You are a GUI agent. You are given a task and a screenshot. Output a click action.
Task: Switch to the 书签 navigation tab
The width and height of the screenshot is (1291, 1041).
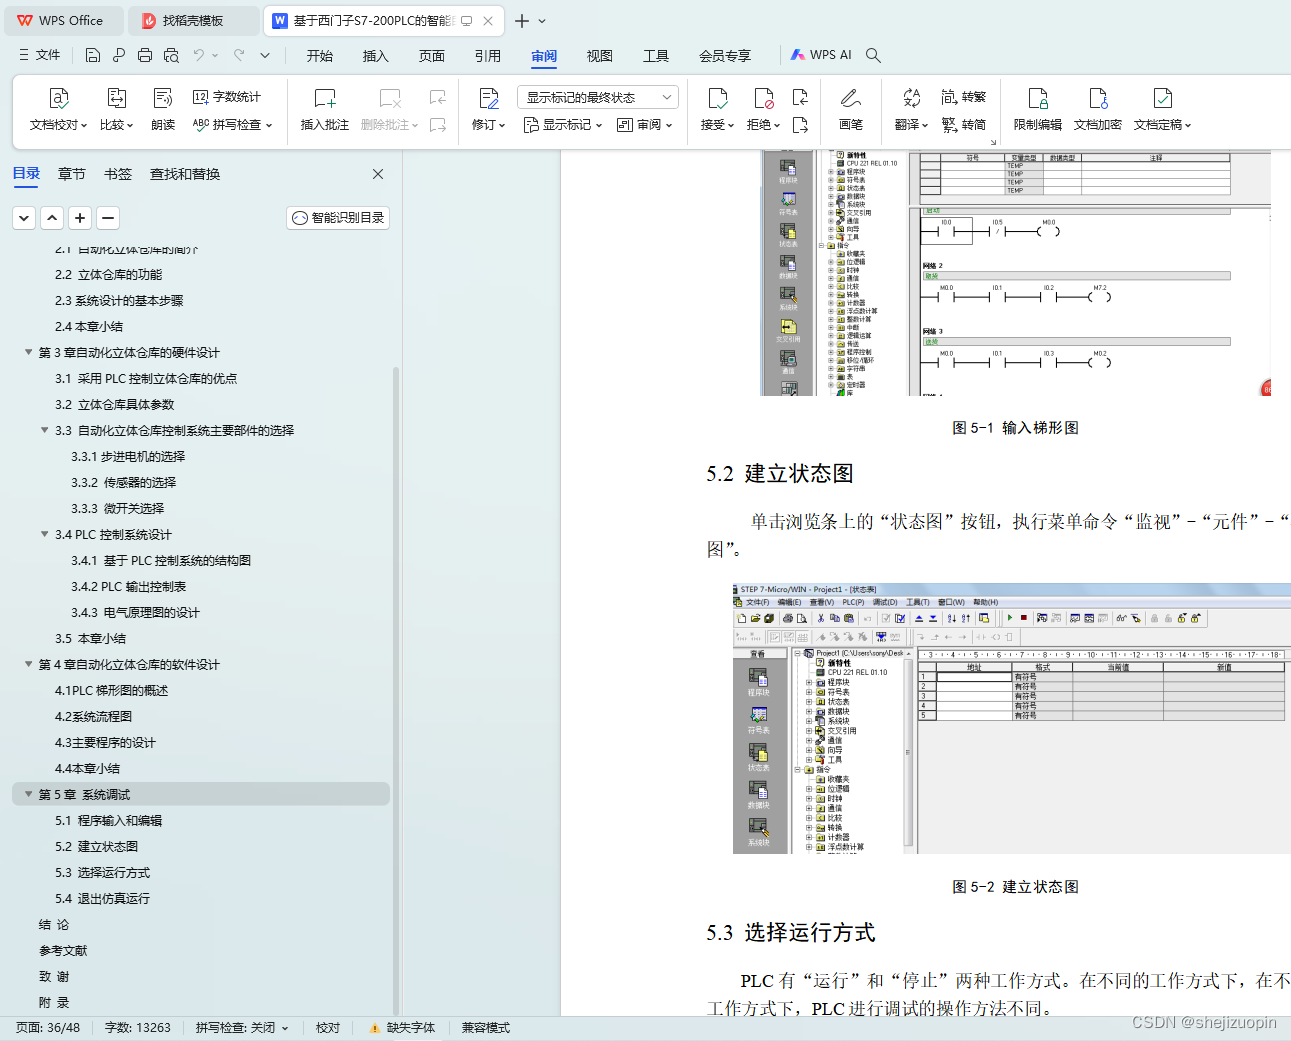pos(117,174)
